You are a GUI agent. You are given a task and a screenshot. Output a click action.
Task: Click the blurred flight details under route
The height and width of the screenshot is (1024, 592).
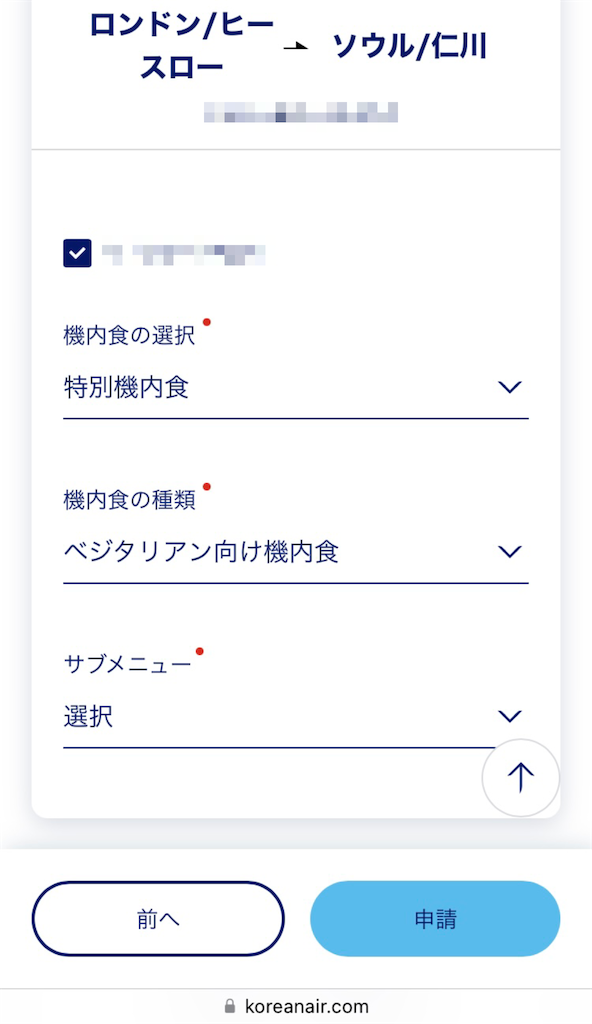[x=301, y=112]
